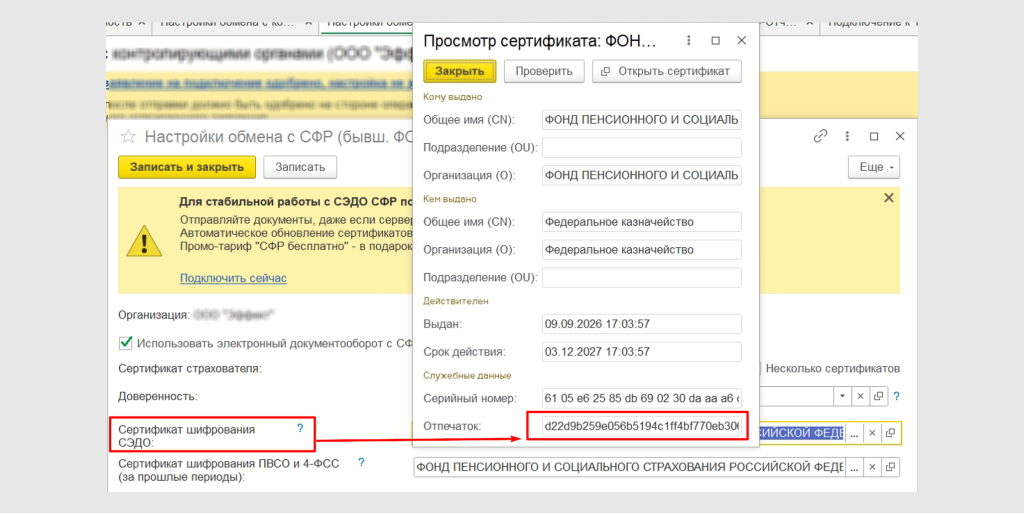The height and width of the screenshot is (514, 1024).
Task: Click the yellow warning triangle icon
Action: point(144,242)
